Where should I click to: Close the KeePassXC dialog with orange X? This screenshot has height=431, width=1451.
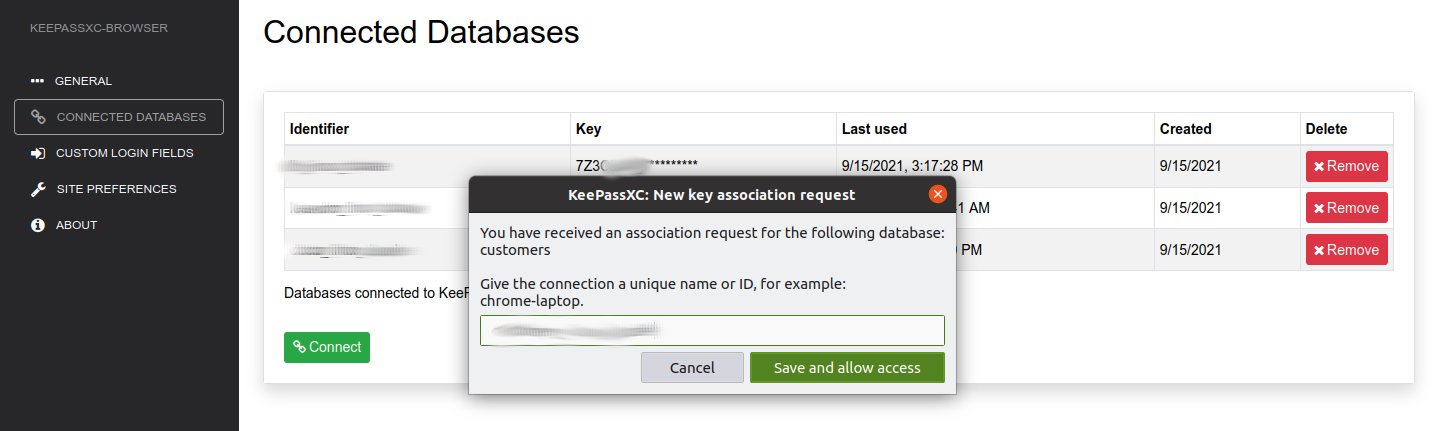pos(937,194)
